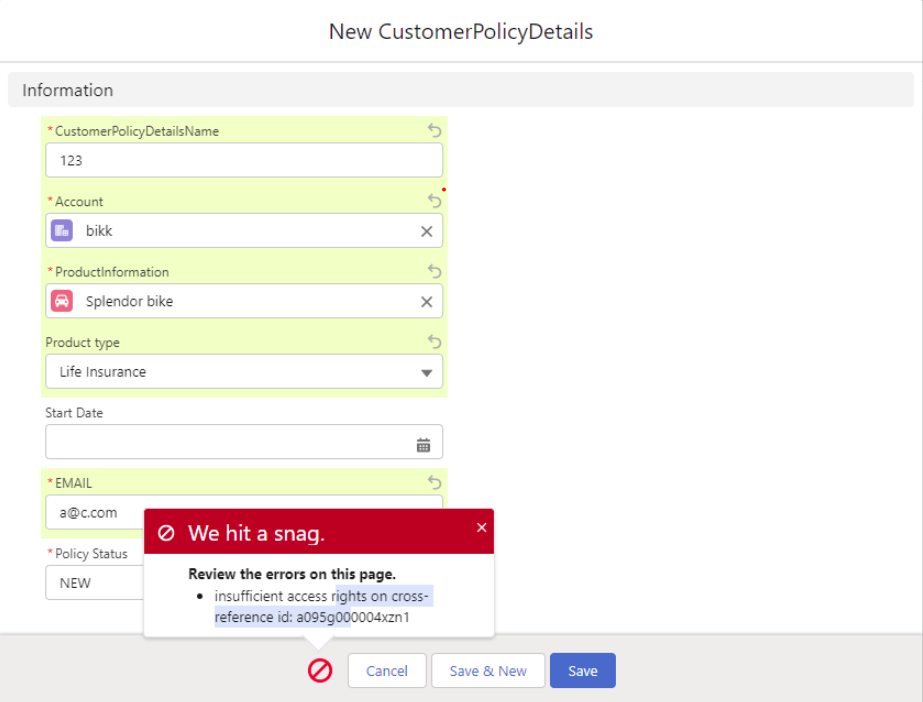Edit the CustomerPolicyDetailsName field with 123
923x702 pixels.
pos(244,160)
